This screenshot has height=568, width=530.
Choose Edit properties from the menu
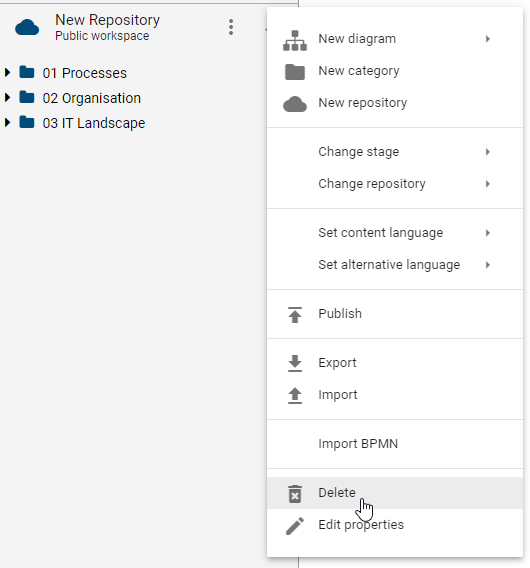(x=395, y=525)
